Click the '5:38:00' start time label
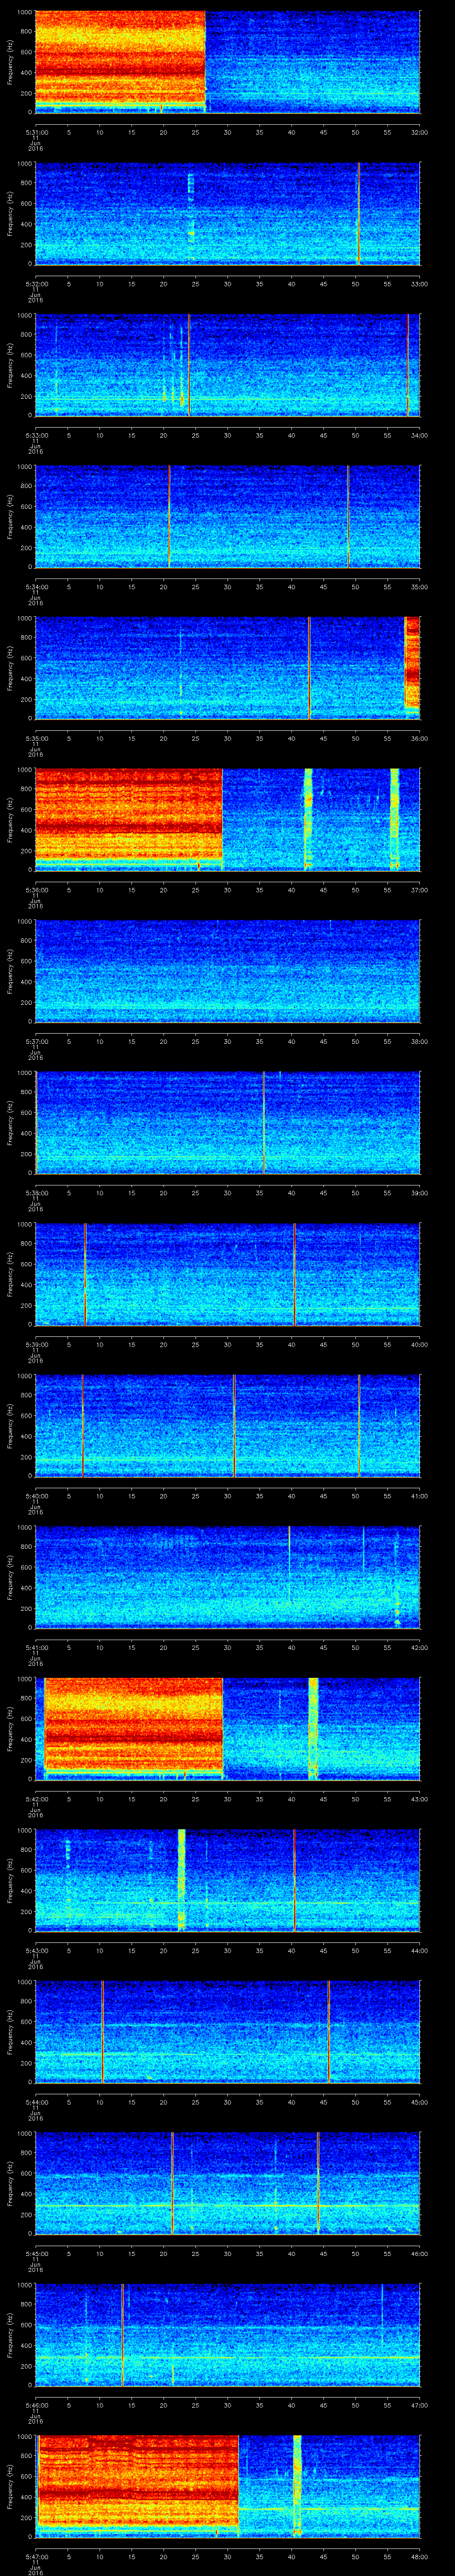This screenshot has width=455, height=2576. coord(36,1193)
